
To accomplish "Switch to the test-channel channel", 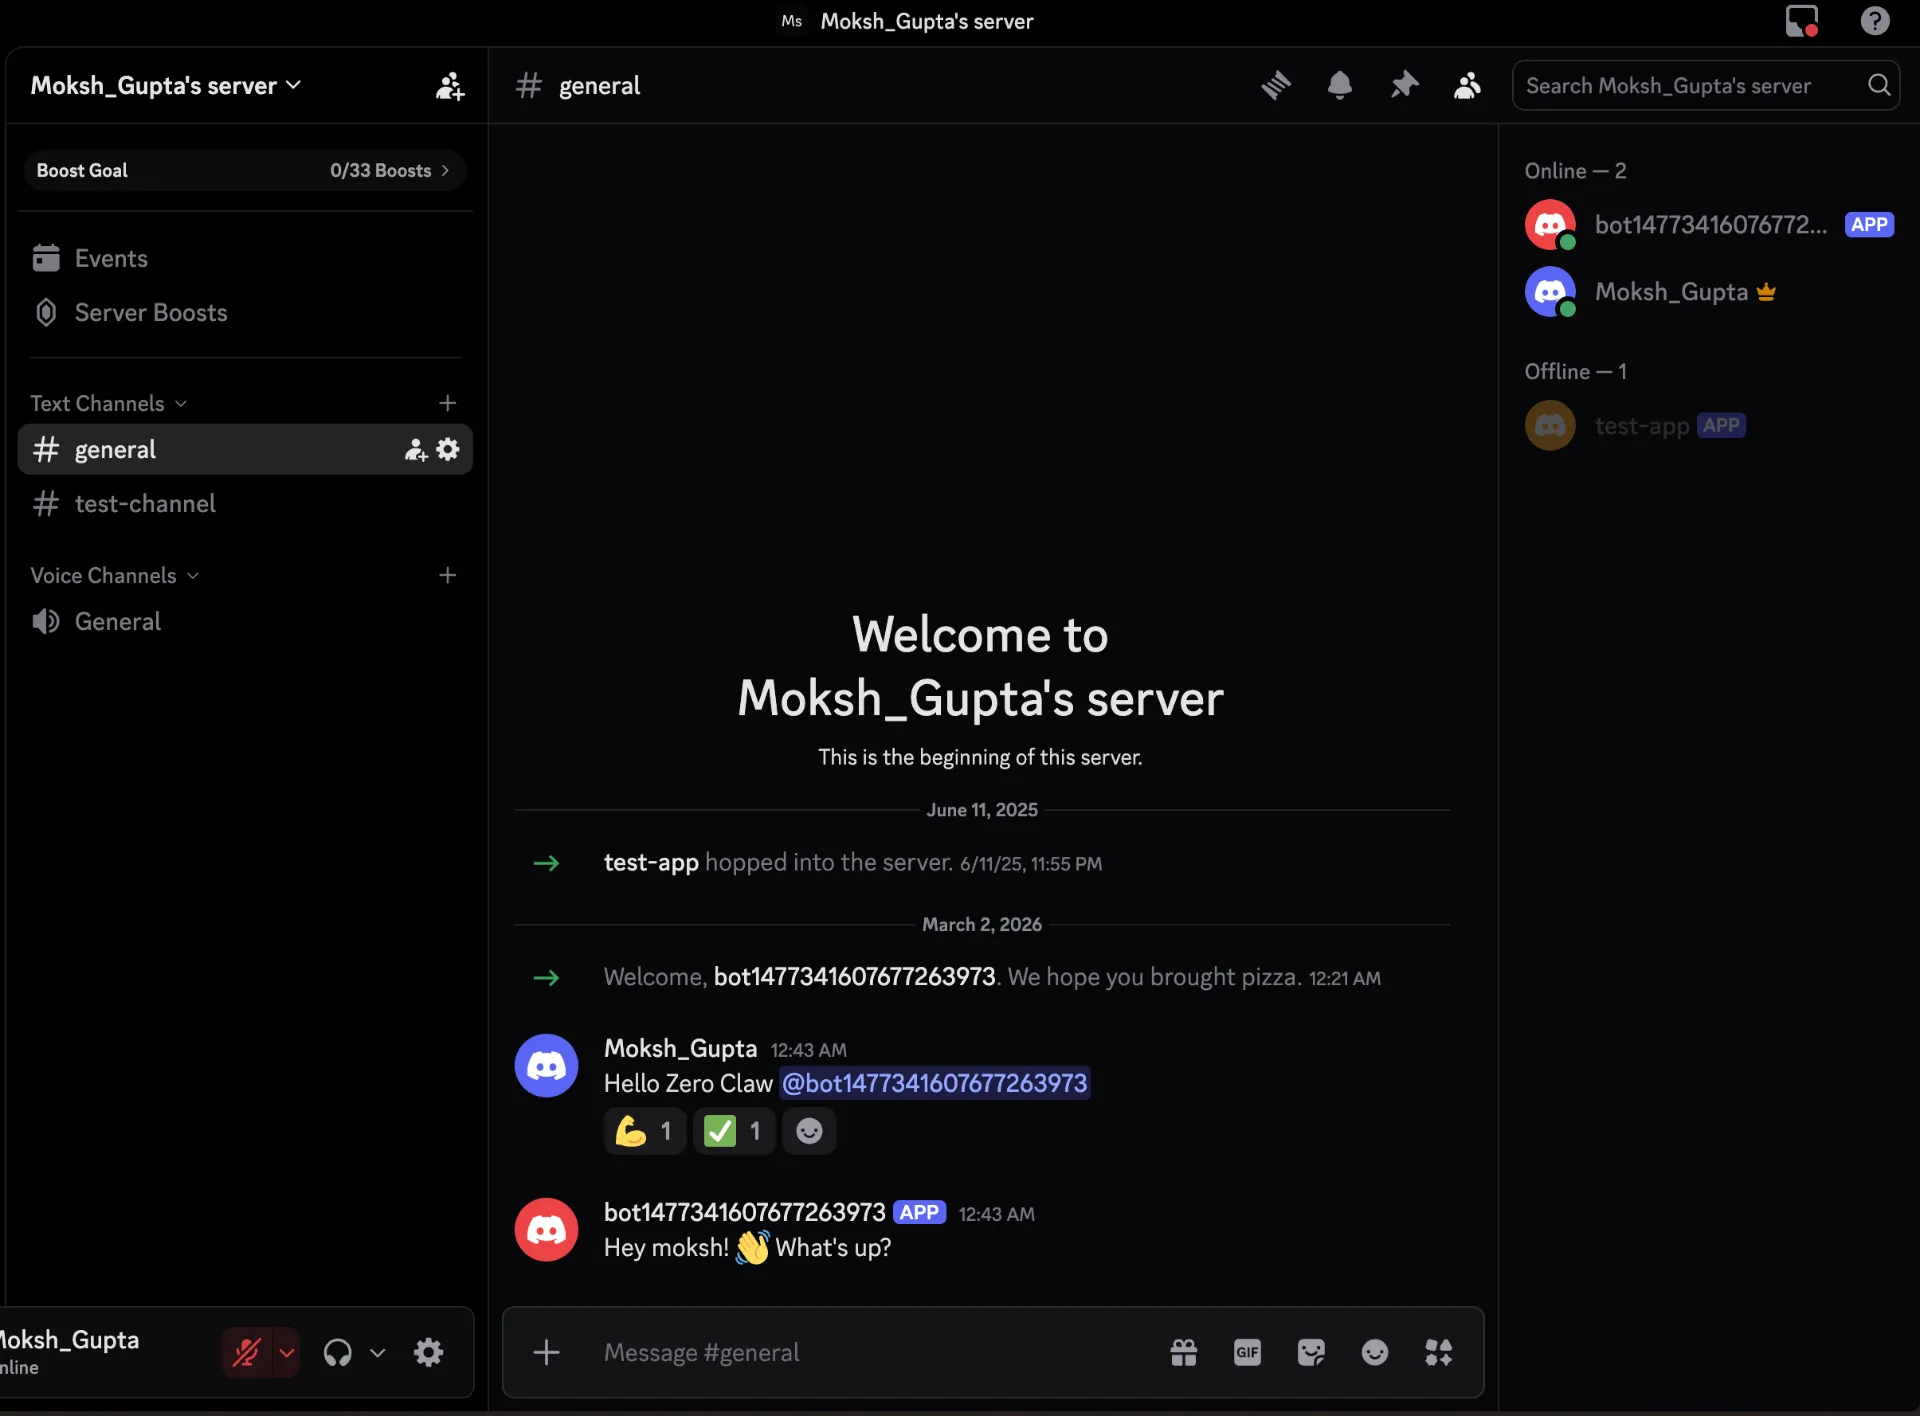I will click(145, 504).
